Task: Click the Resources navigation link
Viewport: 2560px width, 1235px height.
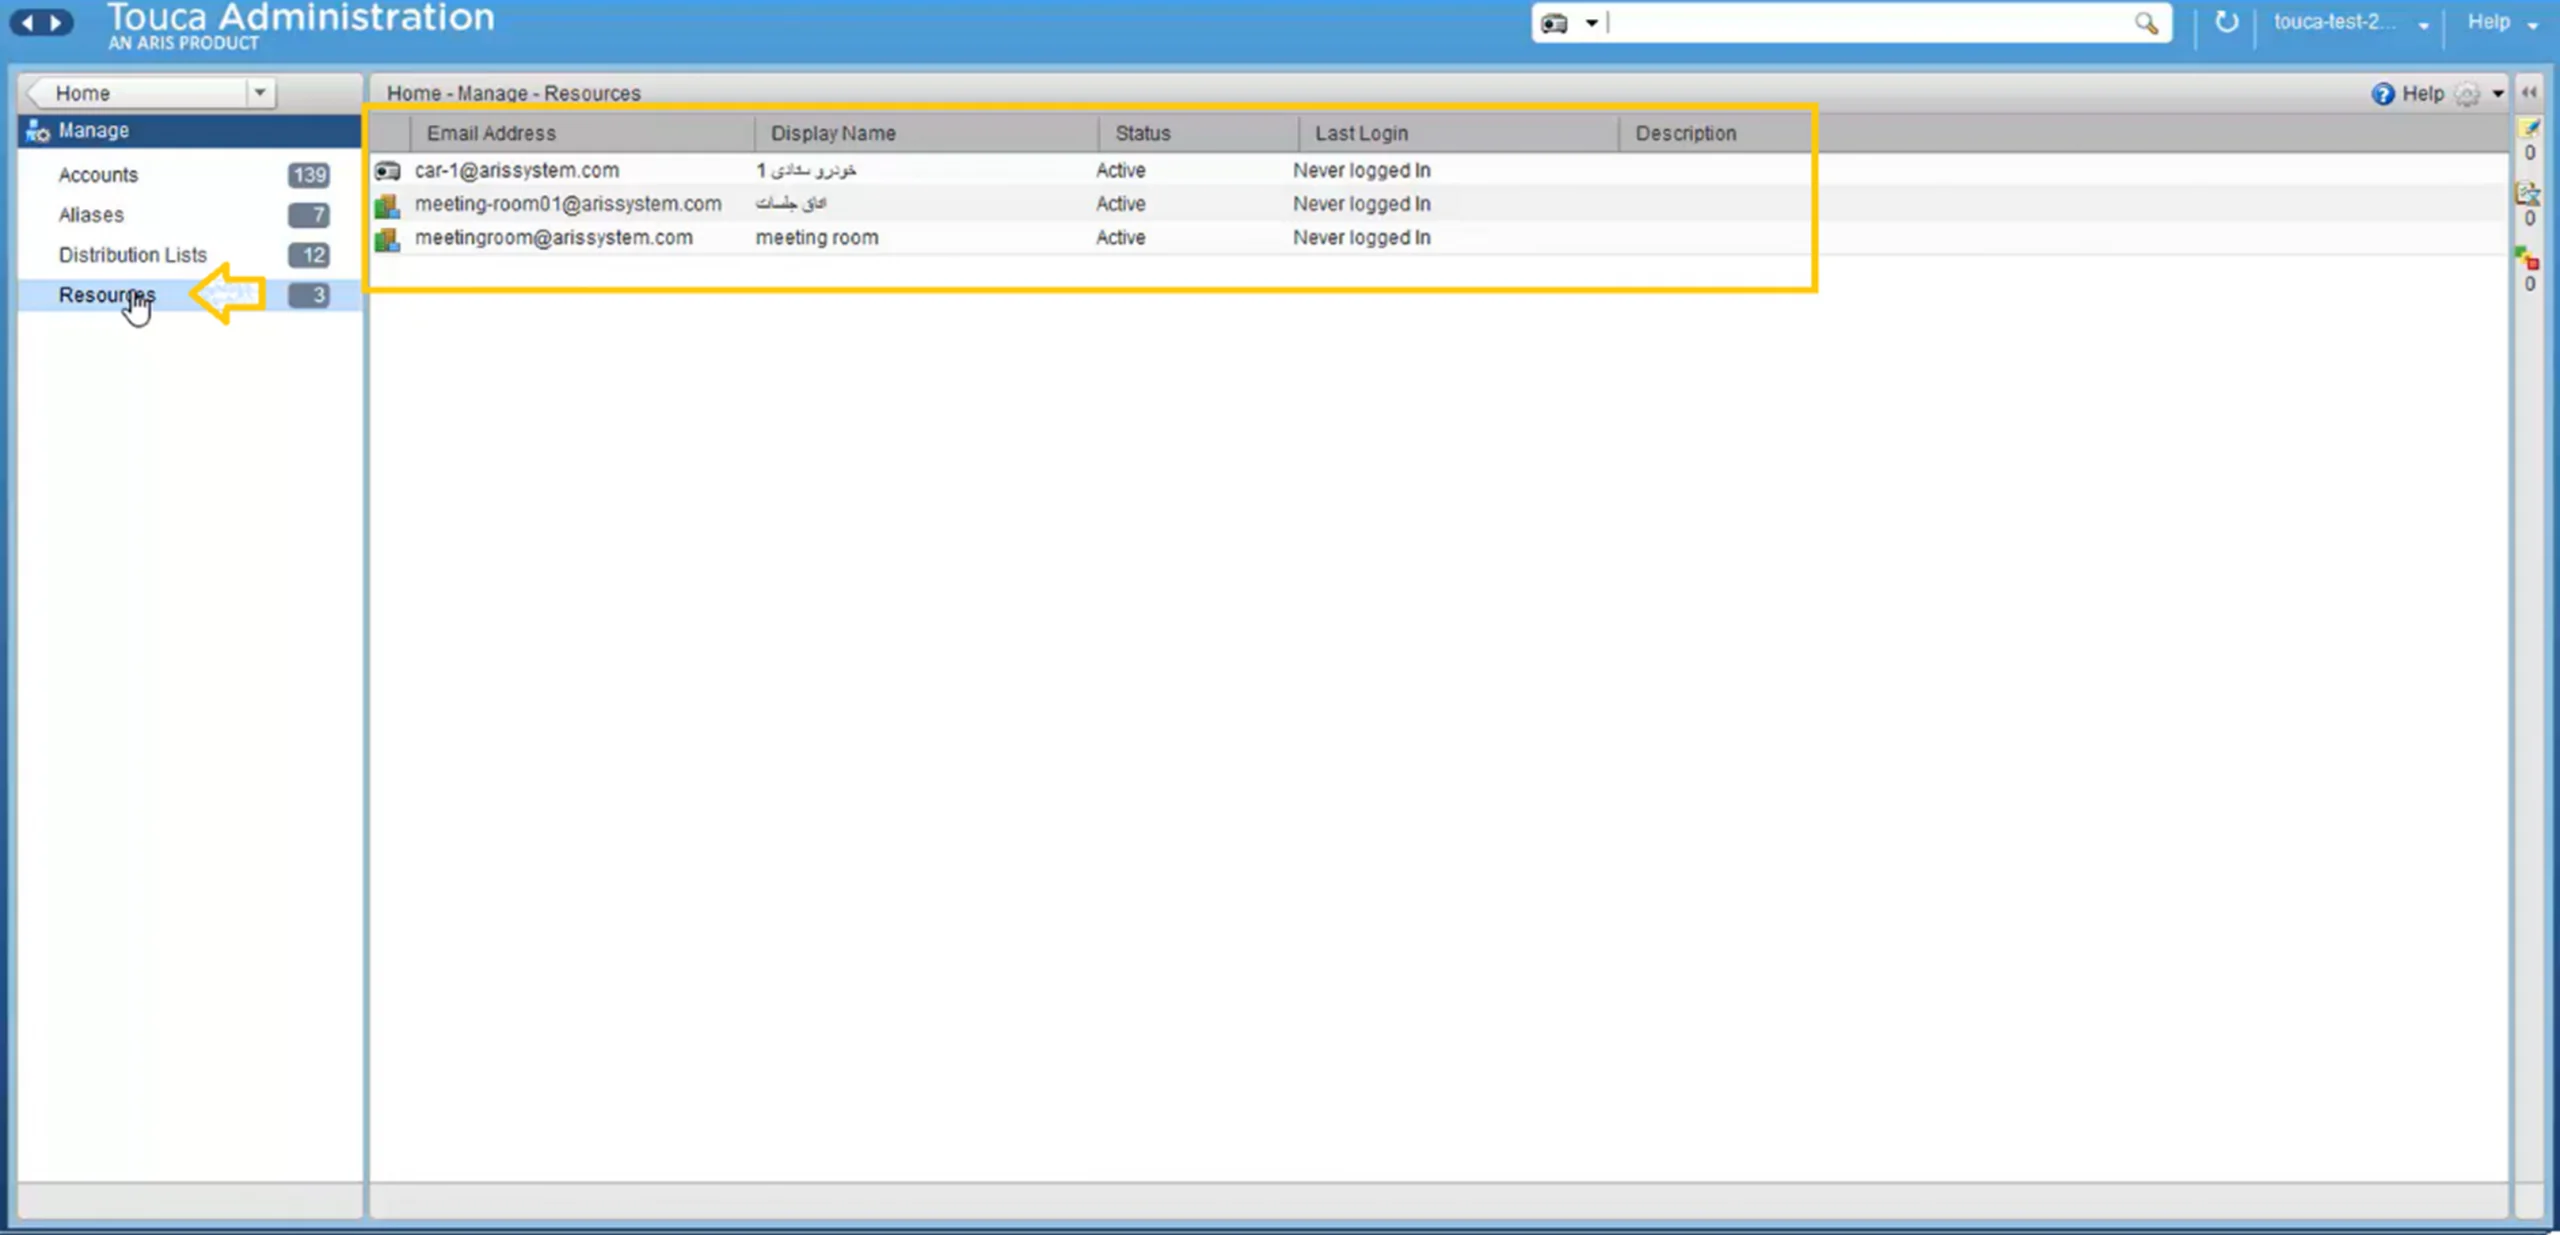Action: (x=108, y=294)
